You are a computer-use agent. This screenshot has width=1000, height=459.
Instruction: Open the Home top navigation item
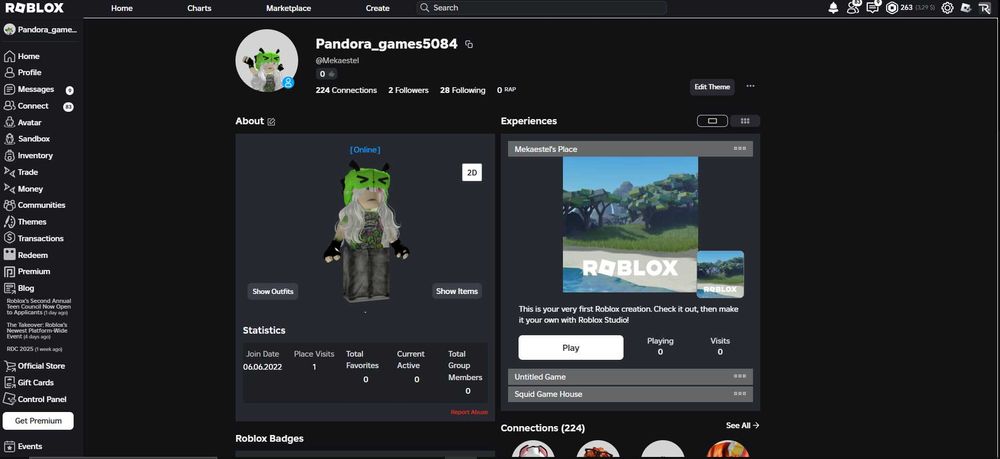coord(122,8)
